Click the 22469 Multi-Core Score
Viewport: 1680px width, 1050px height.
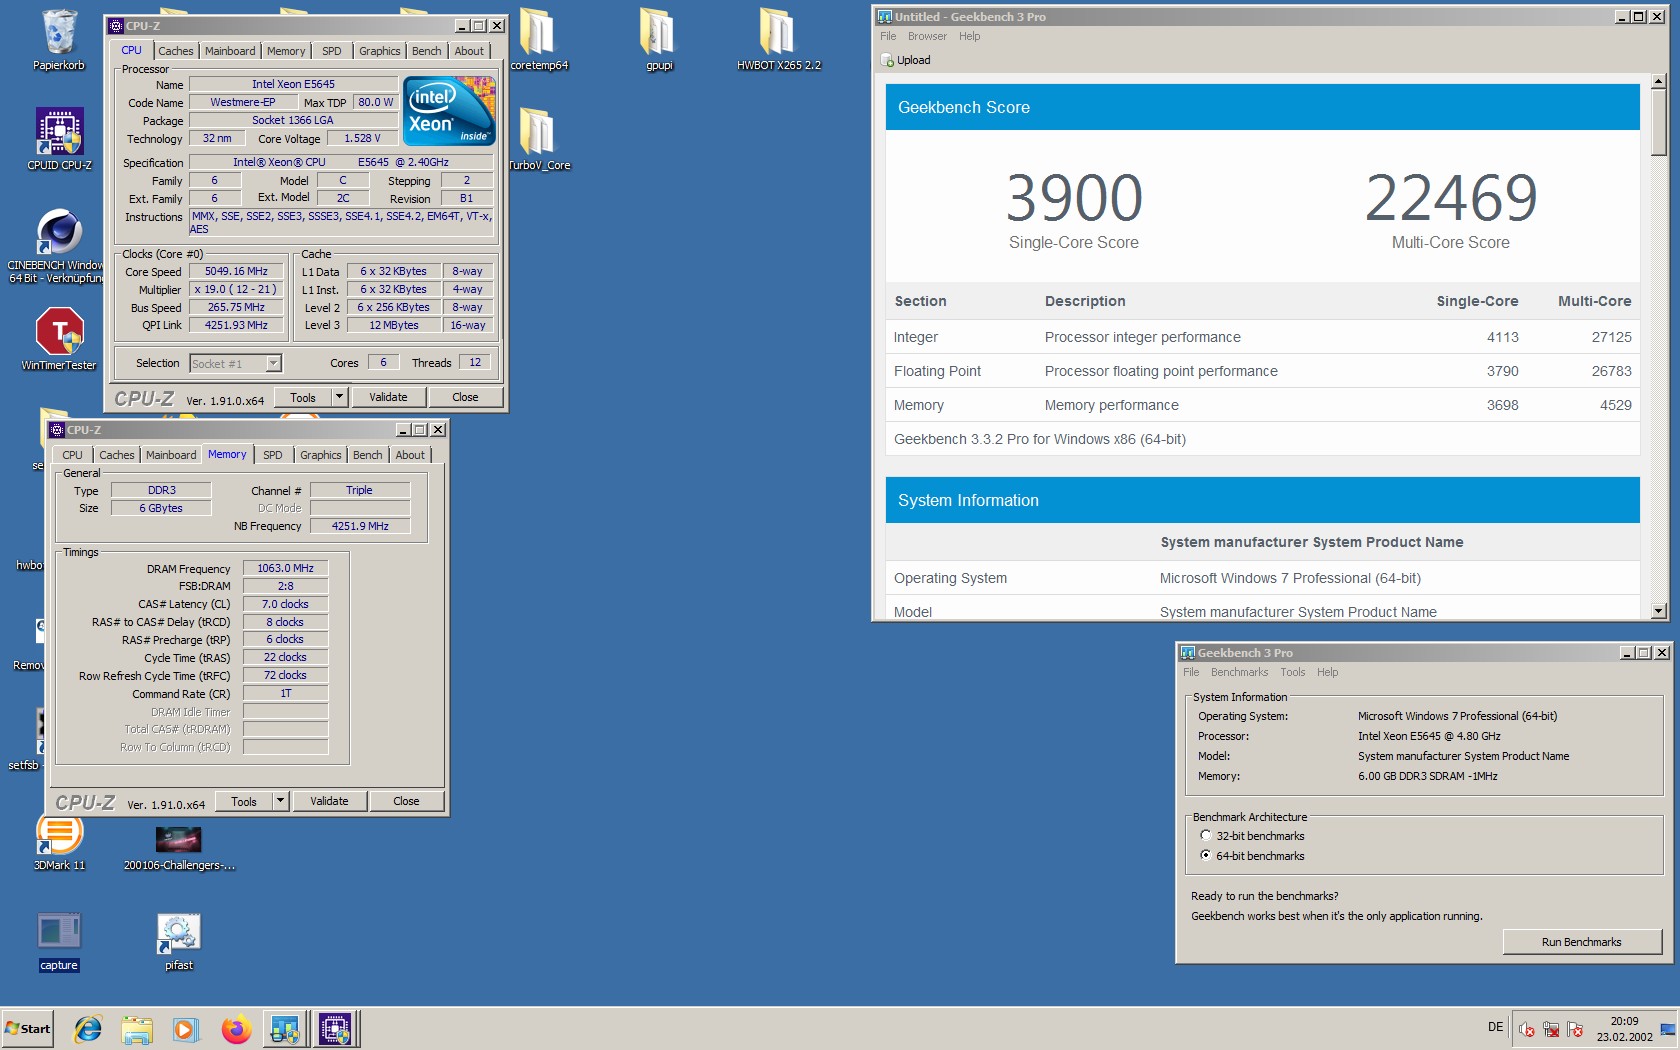click(1451, 198)
